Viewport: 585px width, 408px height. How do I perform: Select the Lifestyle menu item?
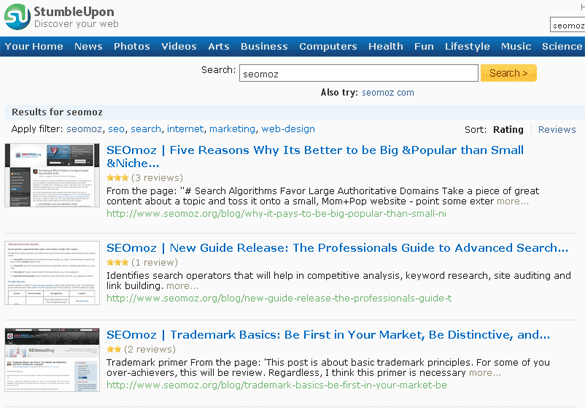pos(467,46)
